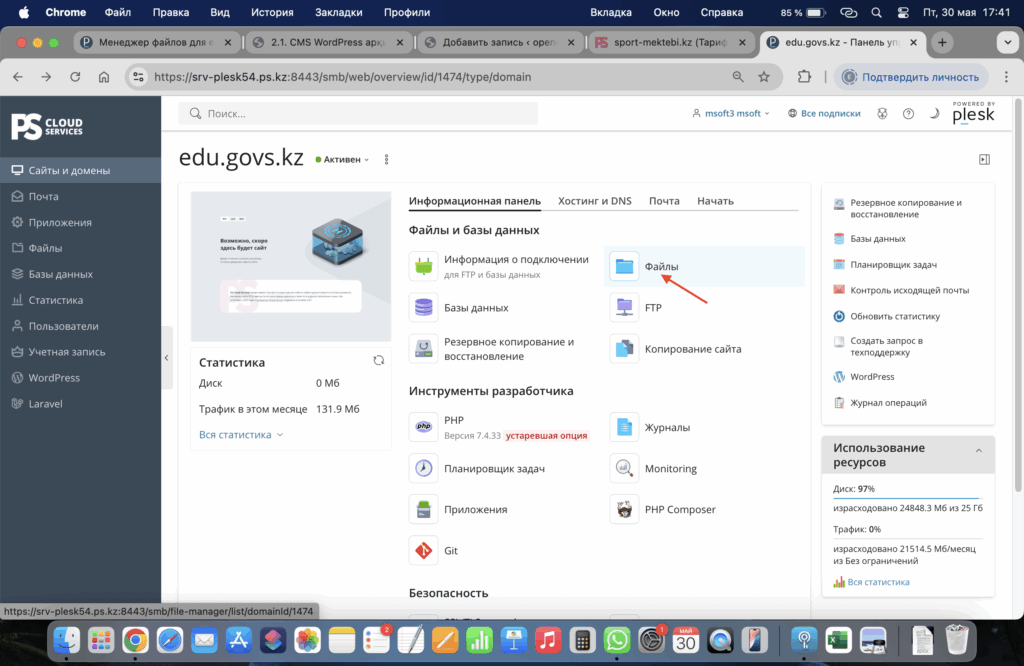Select Базы данных in the left sidebar
Viewport: 1024px width, 666px height.
point(60,274)
